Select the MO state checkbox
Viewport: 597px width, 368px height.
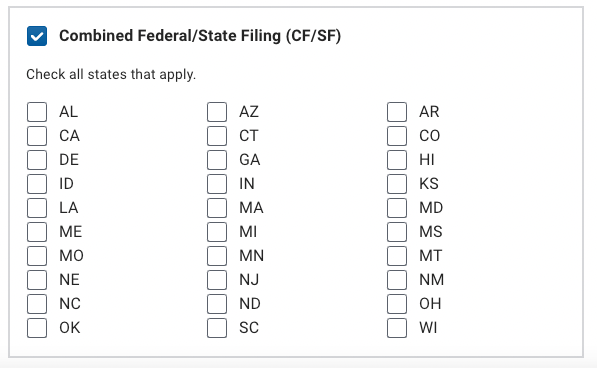(37, 256)
